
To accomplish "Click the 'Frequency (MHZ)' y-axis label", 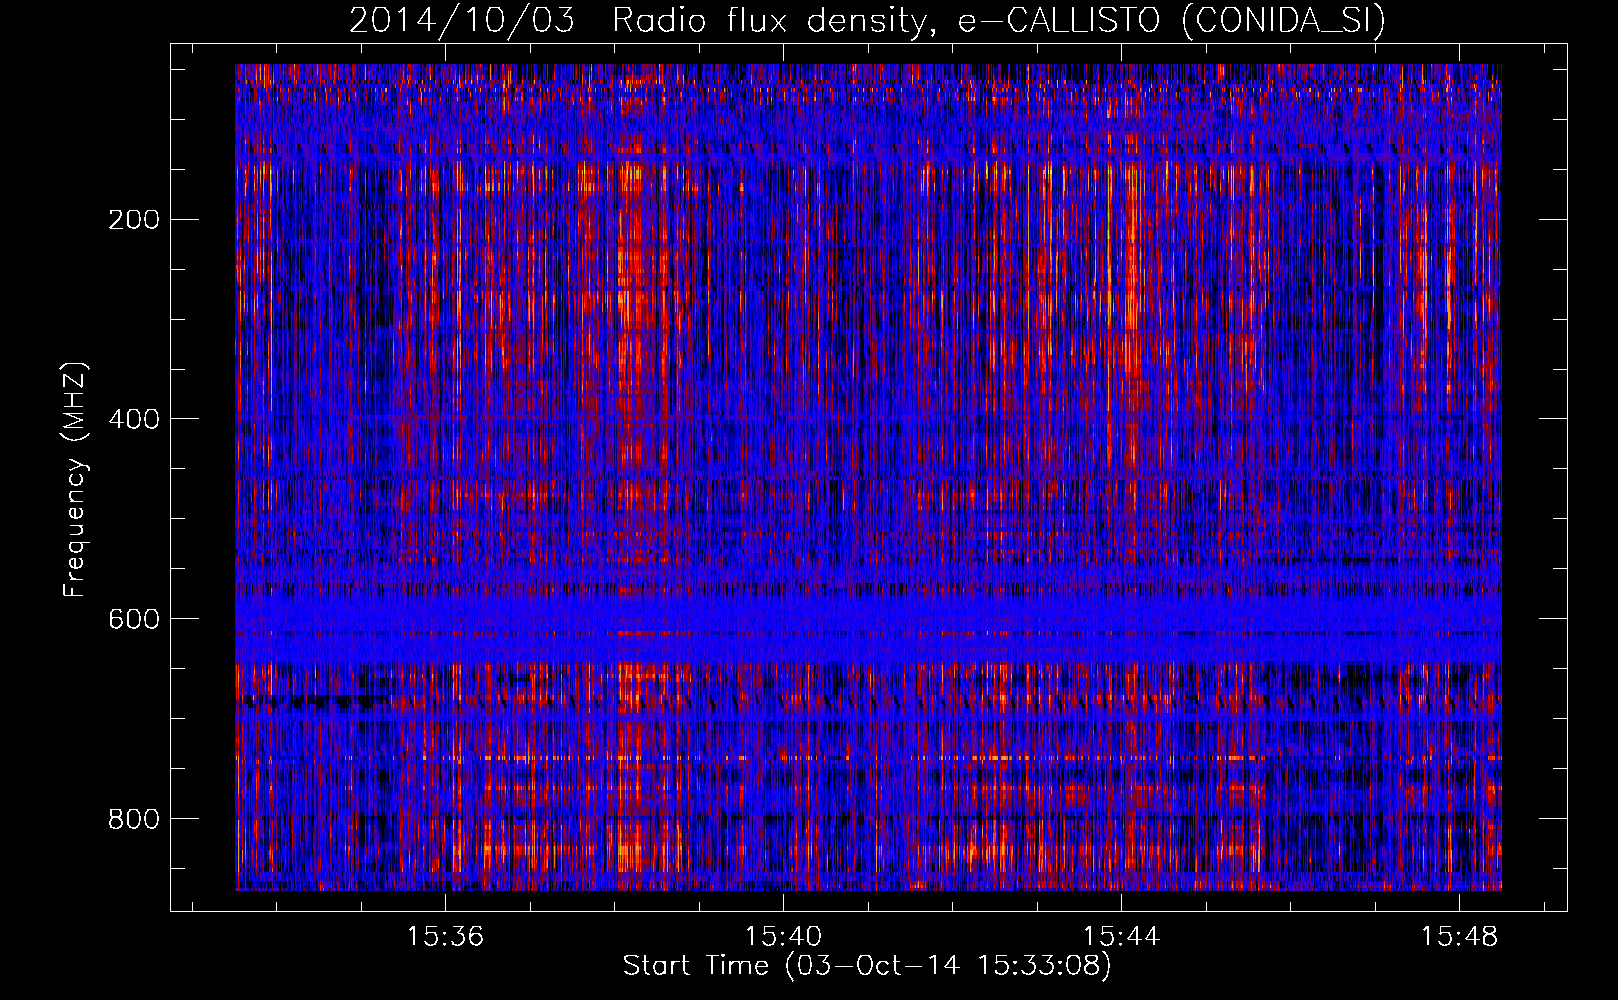I will tap(74, 480).
